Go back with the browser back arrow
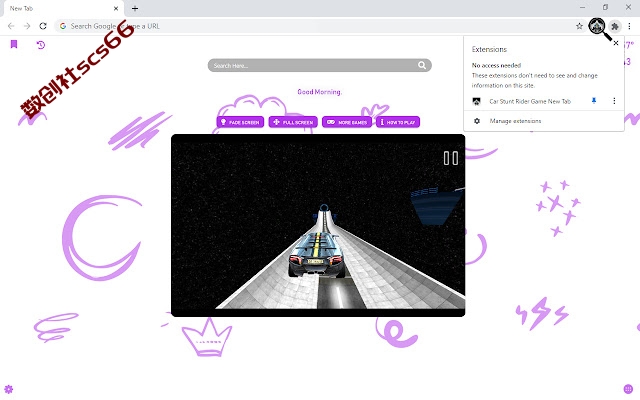Screen dimensions: 640x400 coord(11,26)
